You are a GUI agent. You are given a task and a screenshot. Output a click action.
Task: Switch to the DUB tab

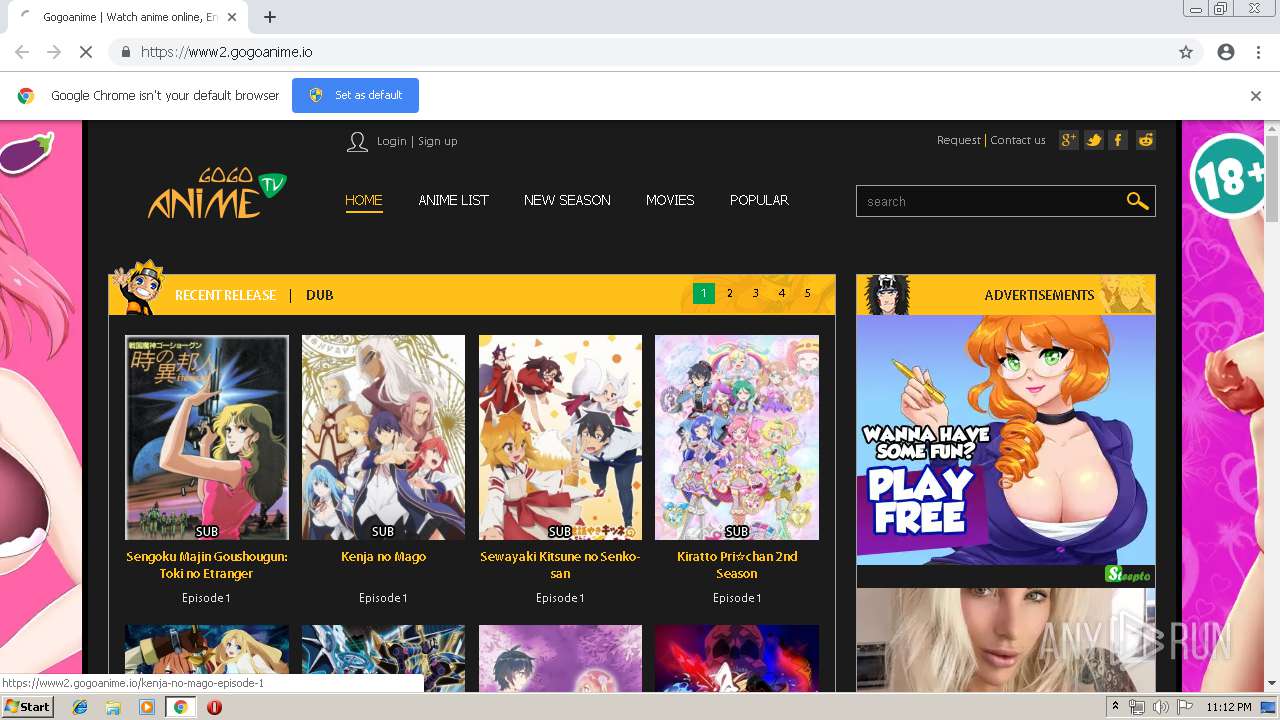pyautogui.click(x=320, y=295)
